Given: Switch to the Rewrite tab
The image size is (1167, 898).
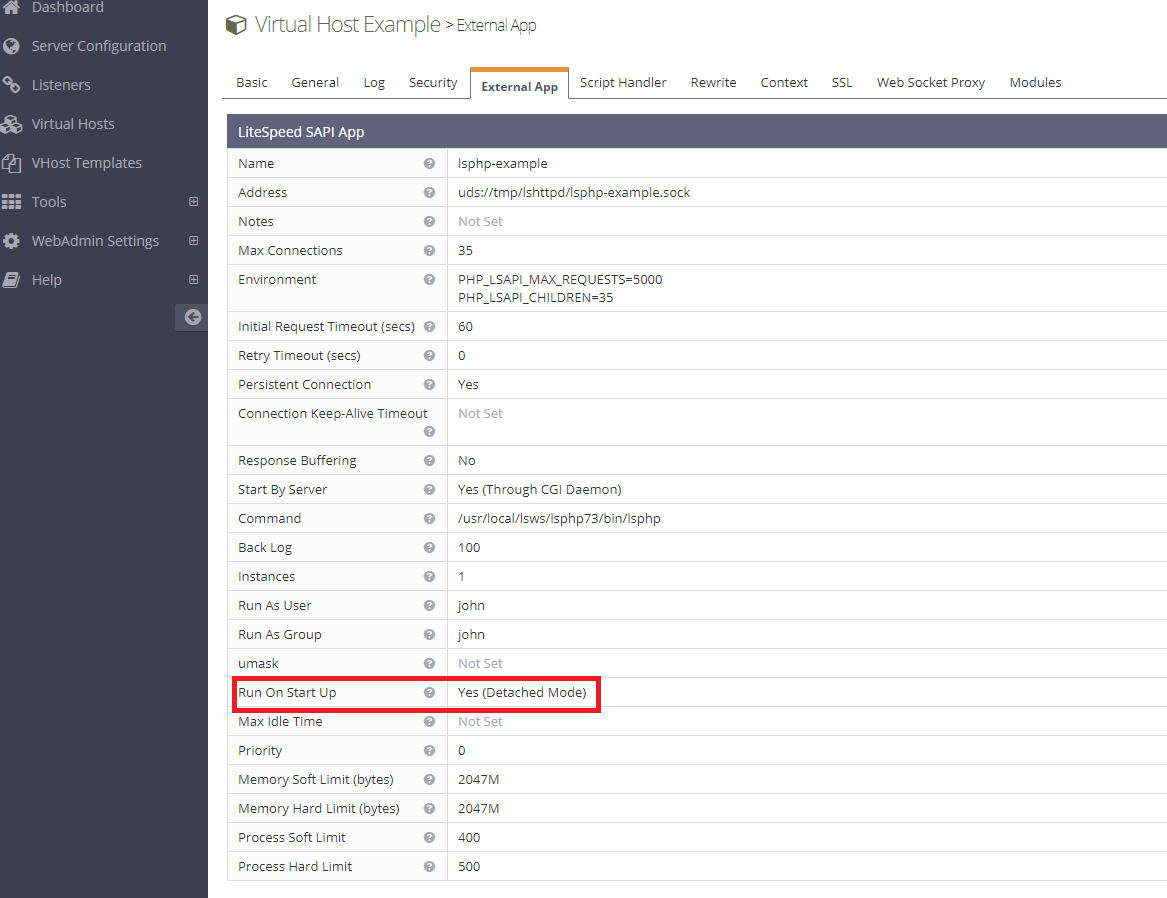Looking at the screenshot, I should pos(713,83).
